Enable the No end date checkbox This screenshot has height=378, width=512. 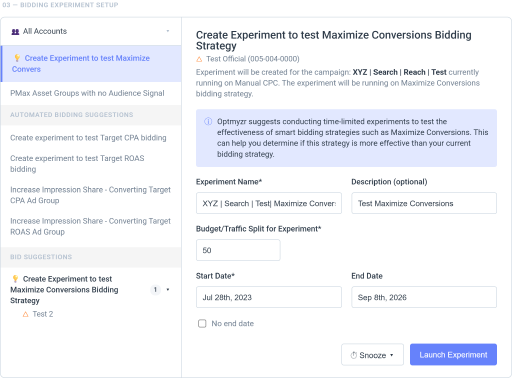(x=202, y=323)
